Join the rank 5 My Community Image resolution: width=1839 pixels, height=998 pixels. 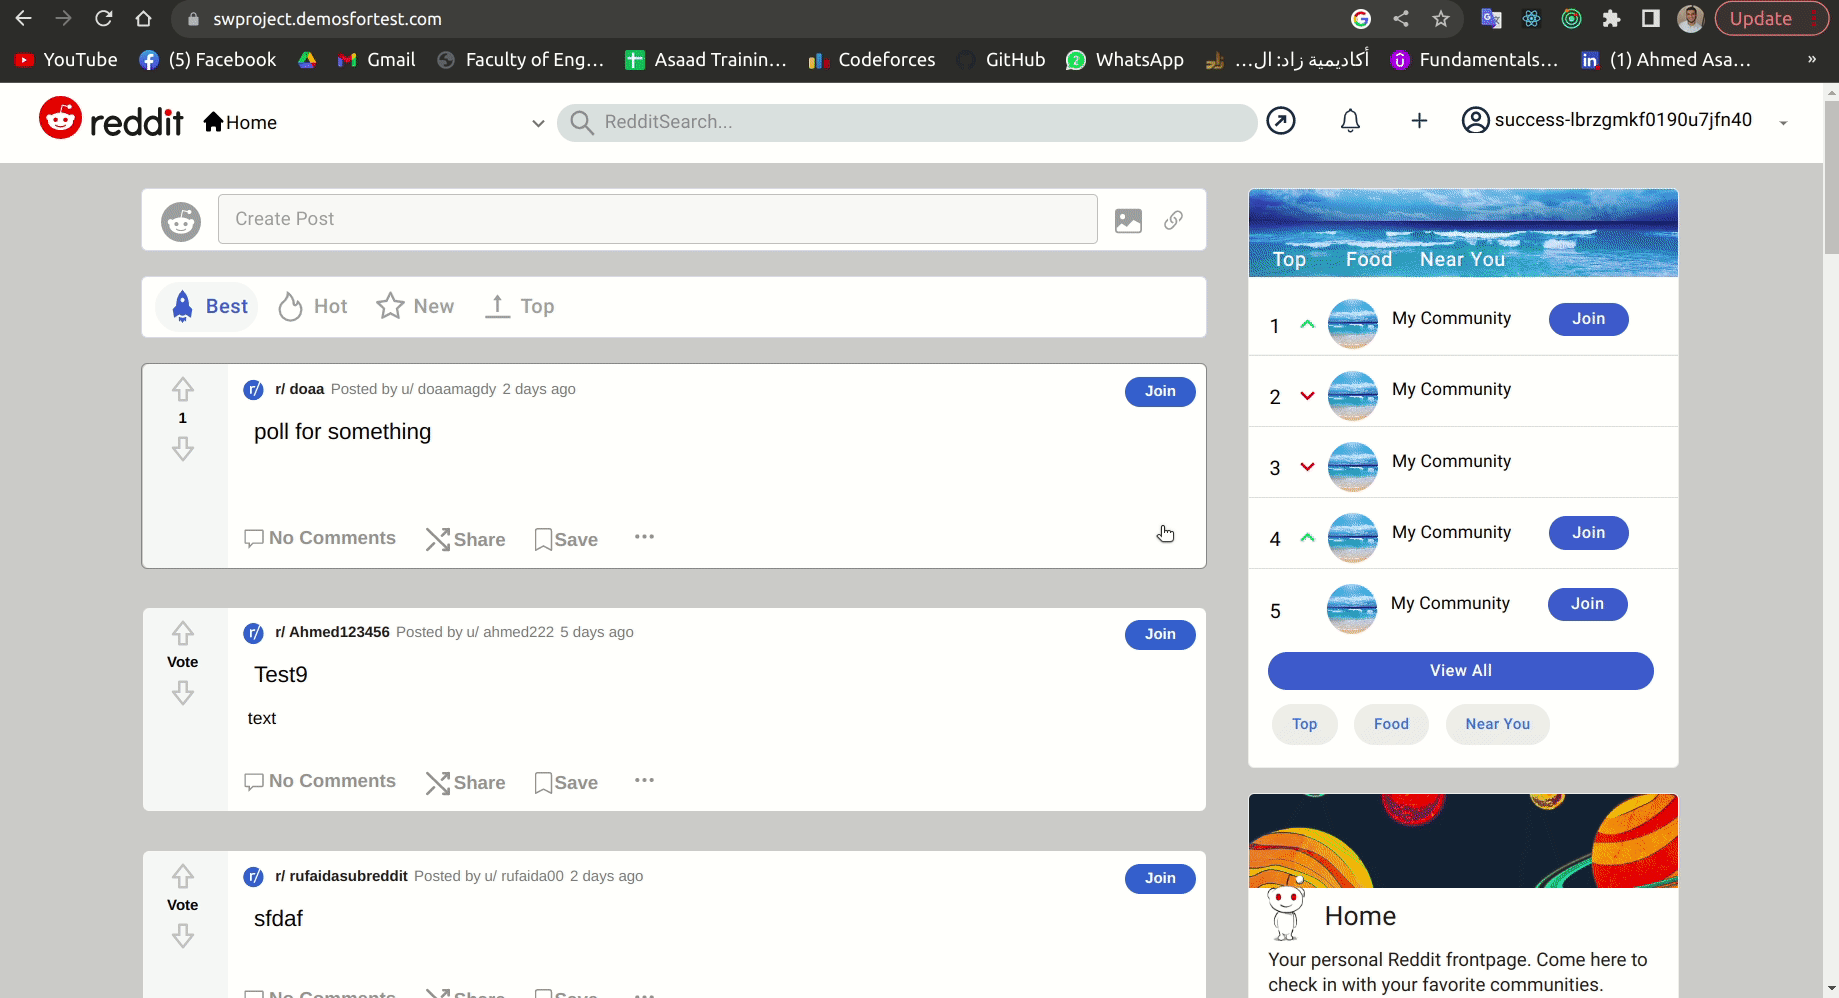[1587, 604]
